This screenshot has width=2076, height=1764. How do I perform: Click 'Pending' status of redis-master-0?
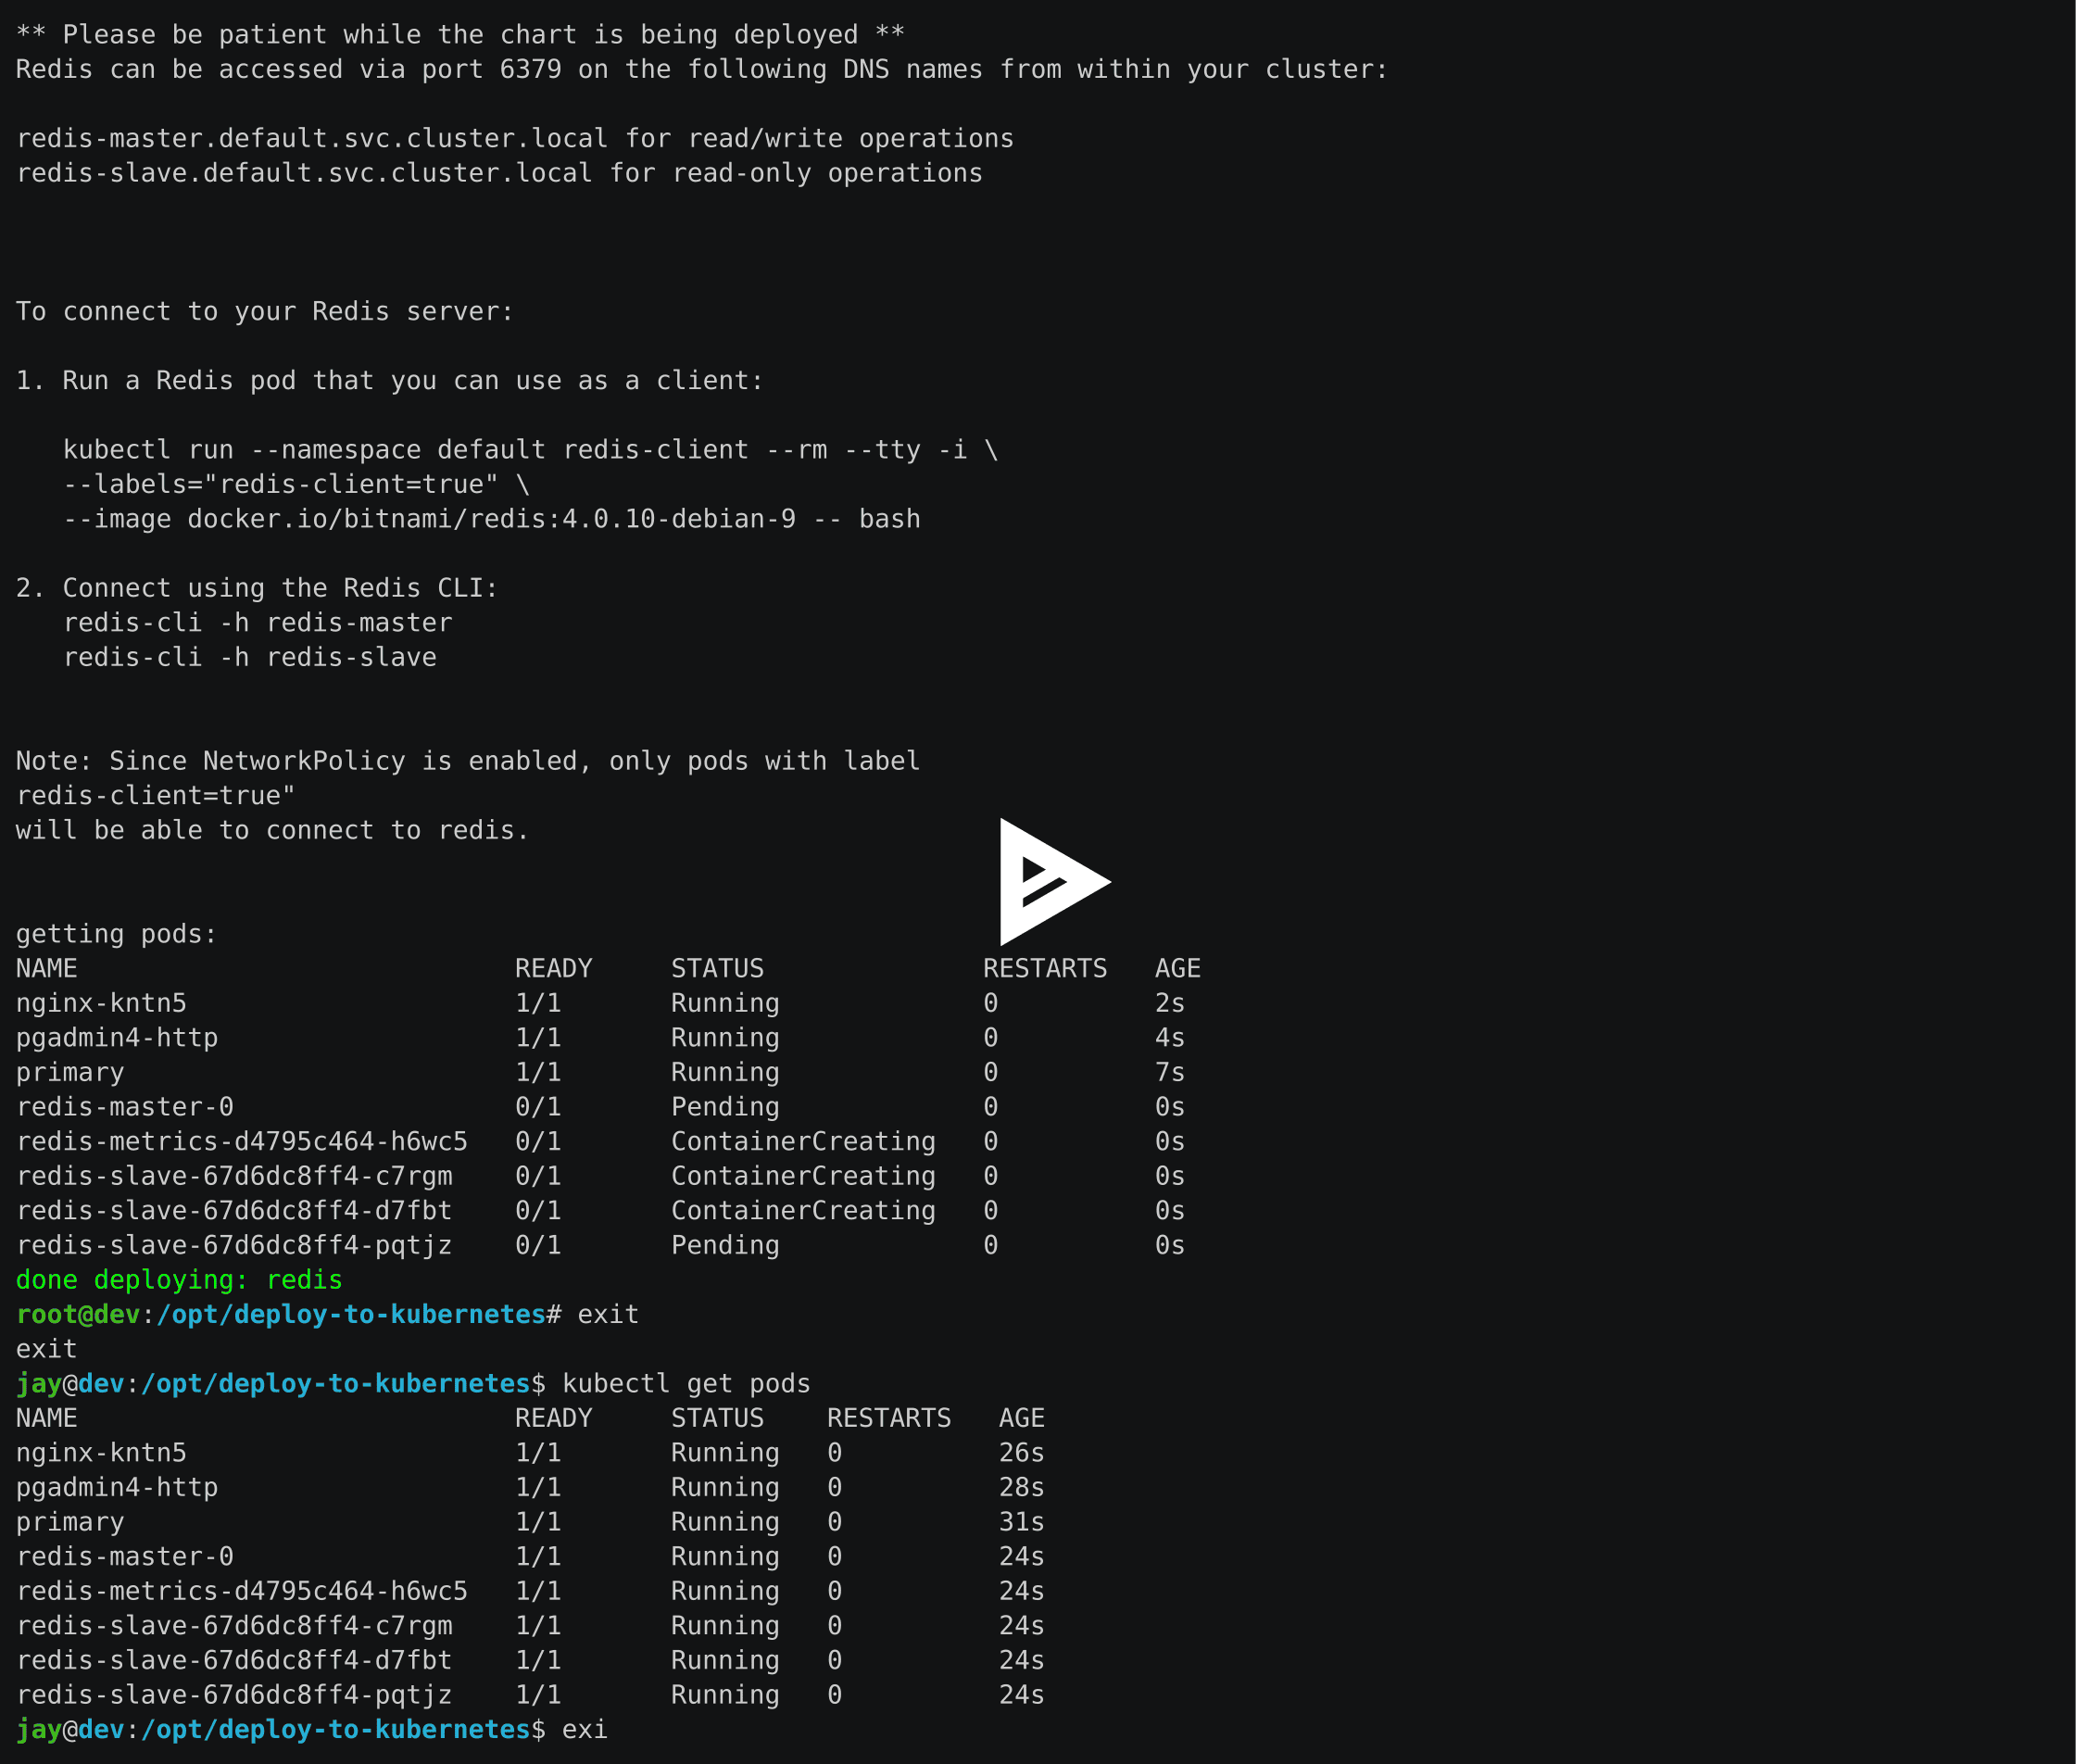(x=725, y=1106)
